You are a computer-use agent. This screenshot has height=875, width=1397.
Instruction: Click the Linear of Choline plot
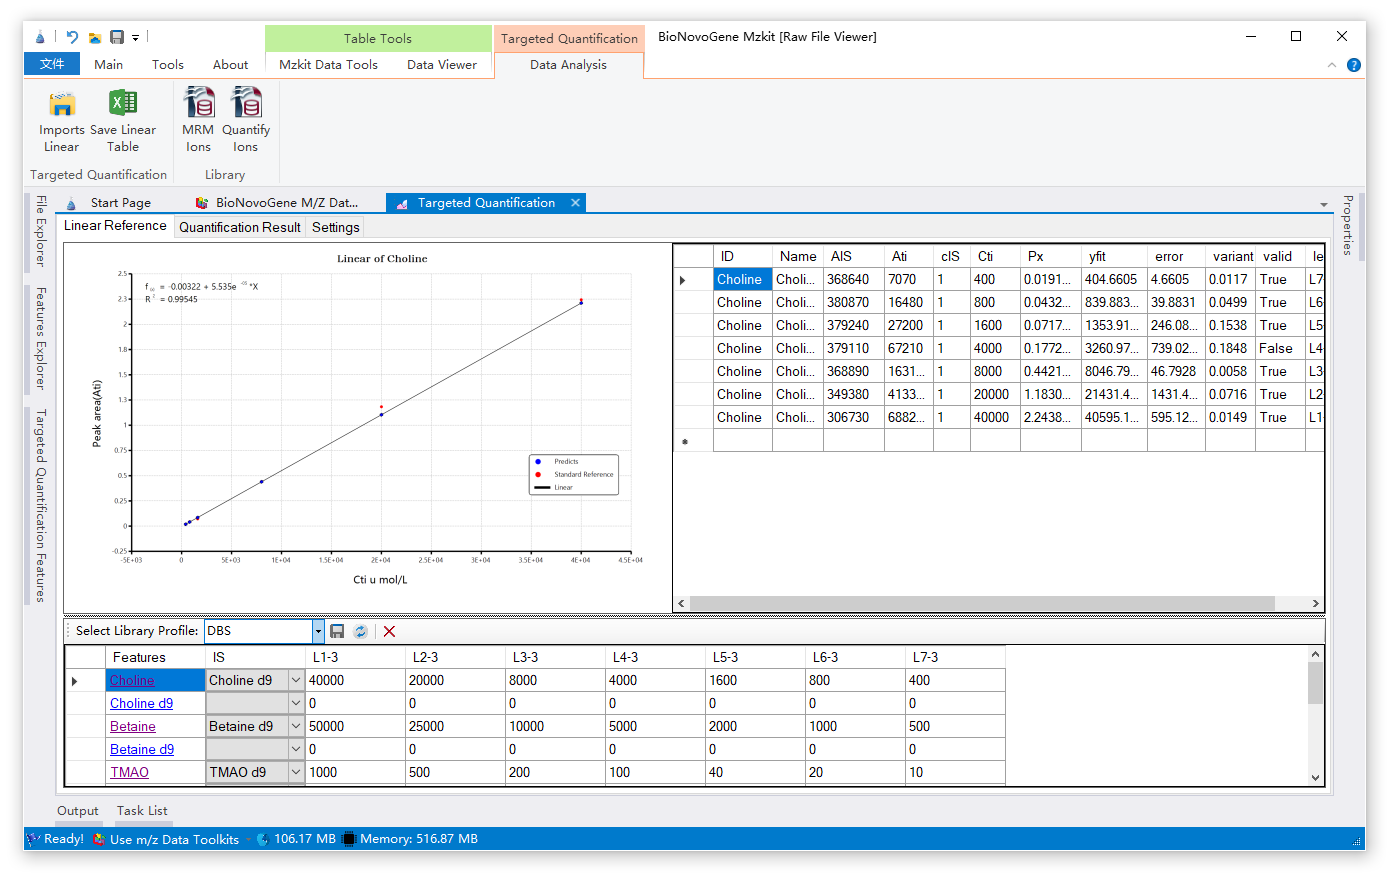click(368, 427)
